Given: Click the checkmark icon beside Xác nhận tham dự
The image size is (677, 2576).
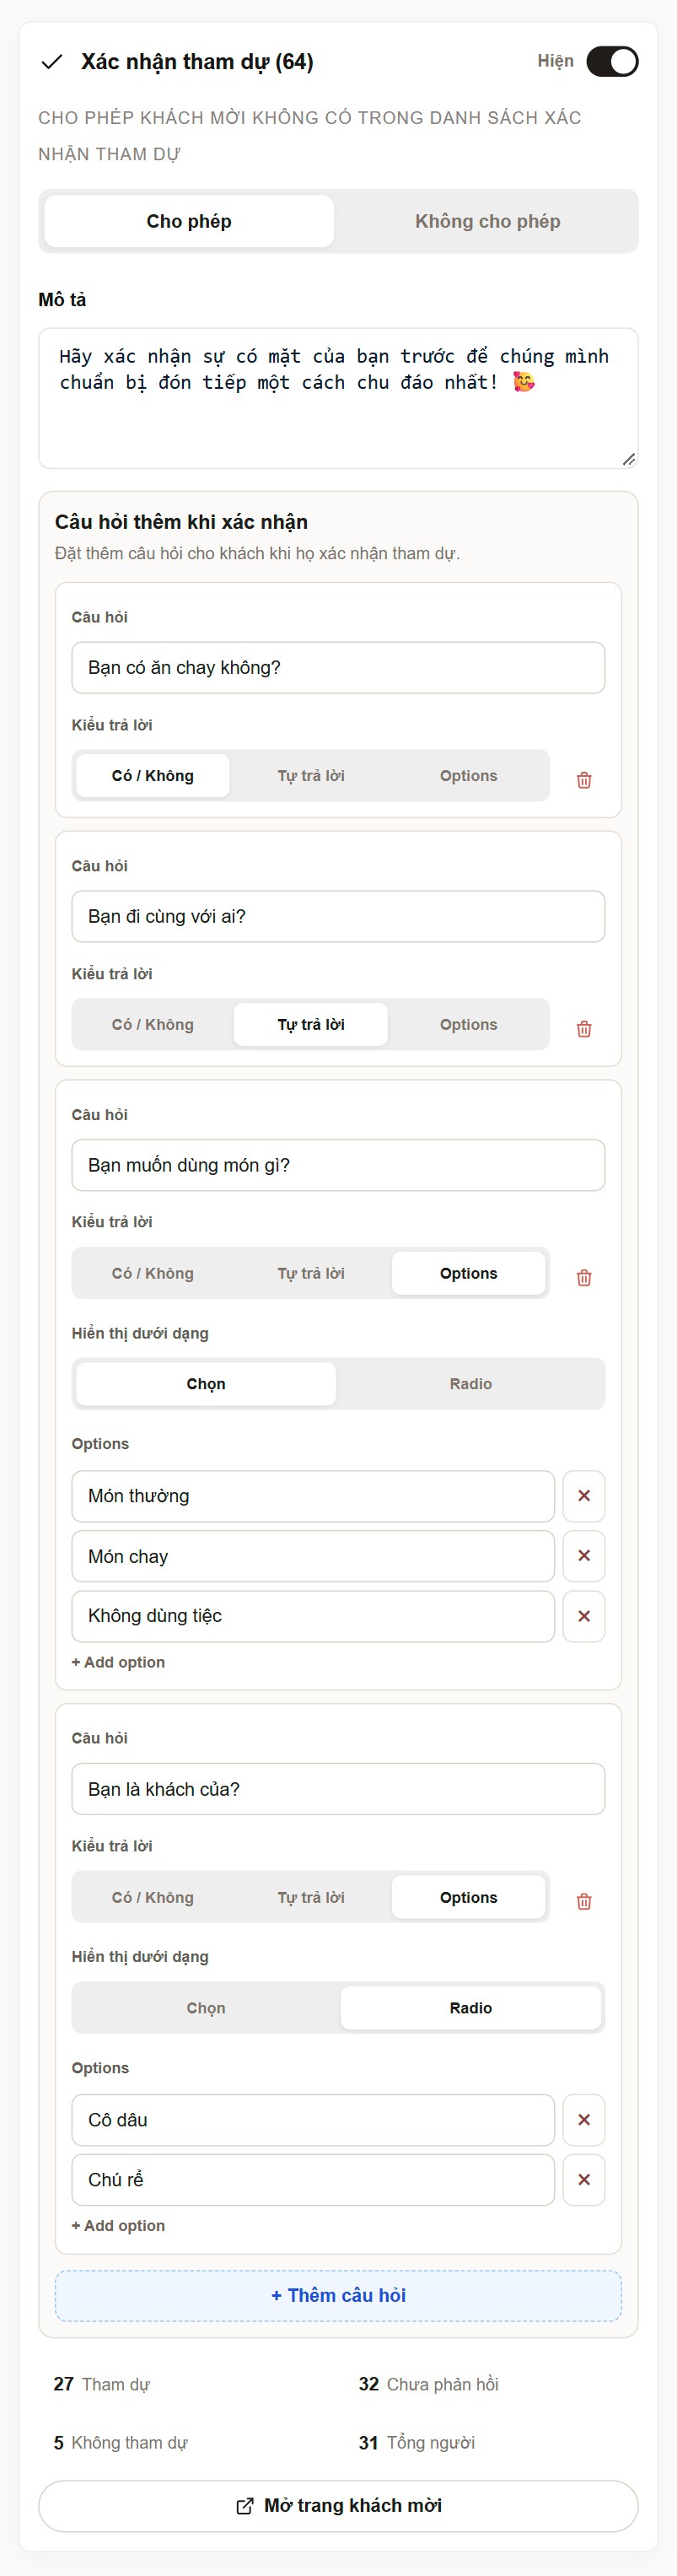Looking at the screenshot, I should (x=51, y=62).
